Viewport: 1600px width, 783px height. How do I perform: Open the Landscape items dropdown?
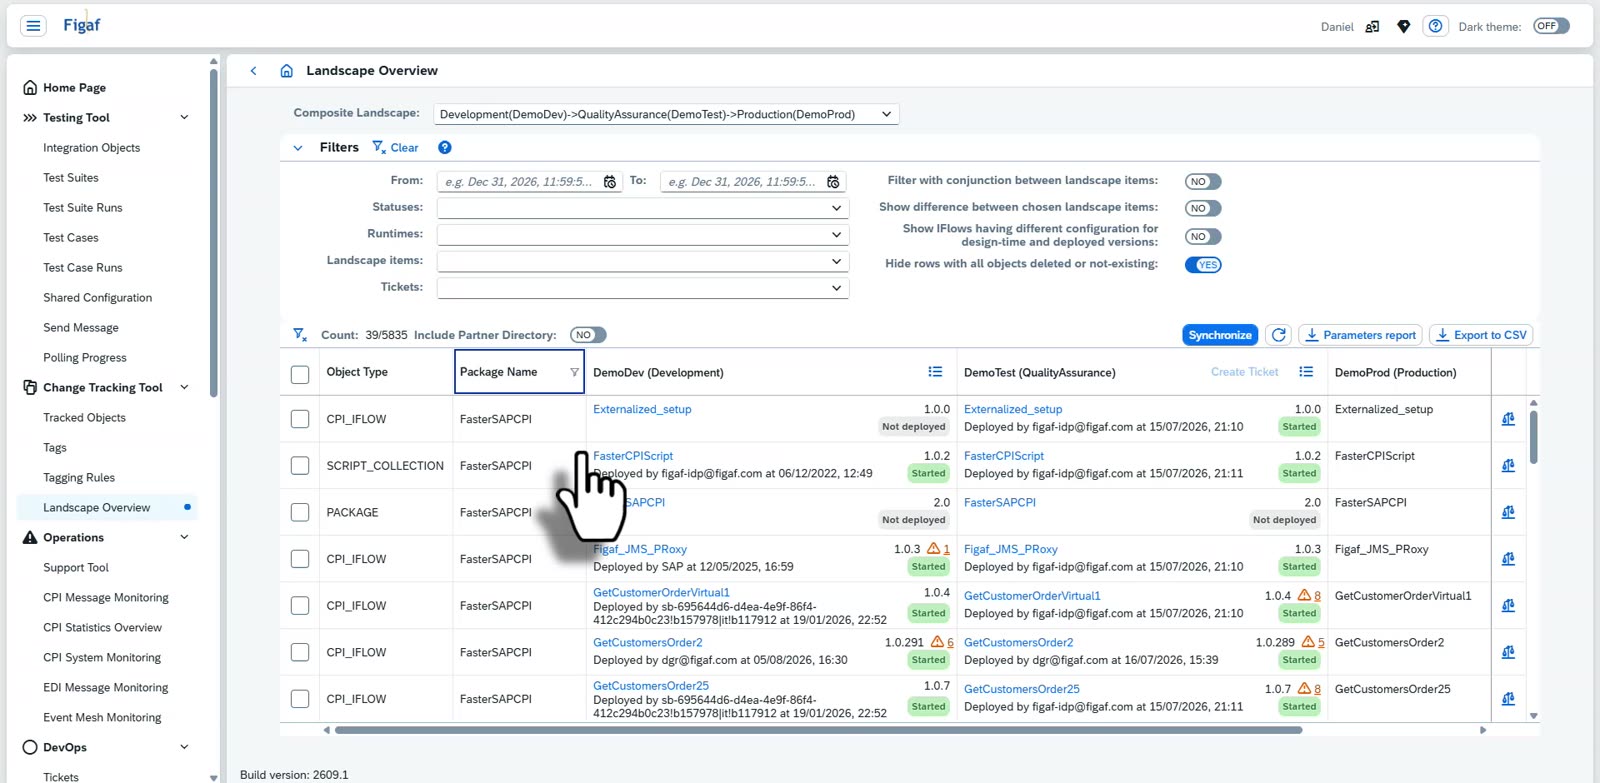click(x=643, y=261)
